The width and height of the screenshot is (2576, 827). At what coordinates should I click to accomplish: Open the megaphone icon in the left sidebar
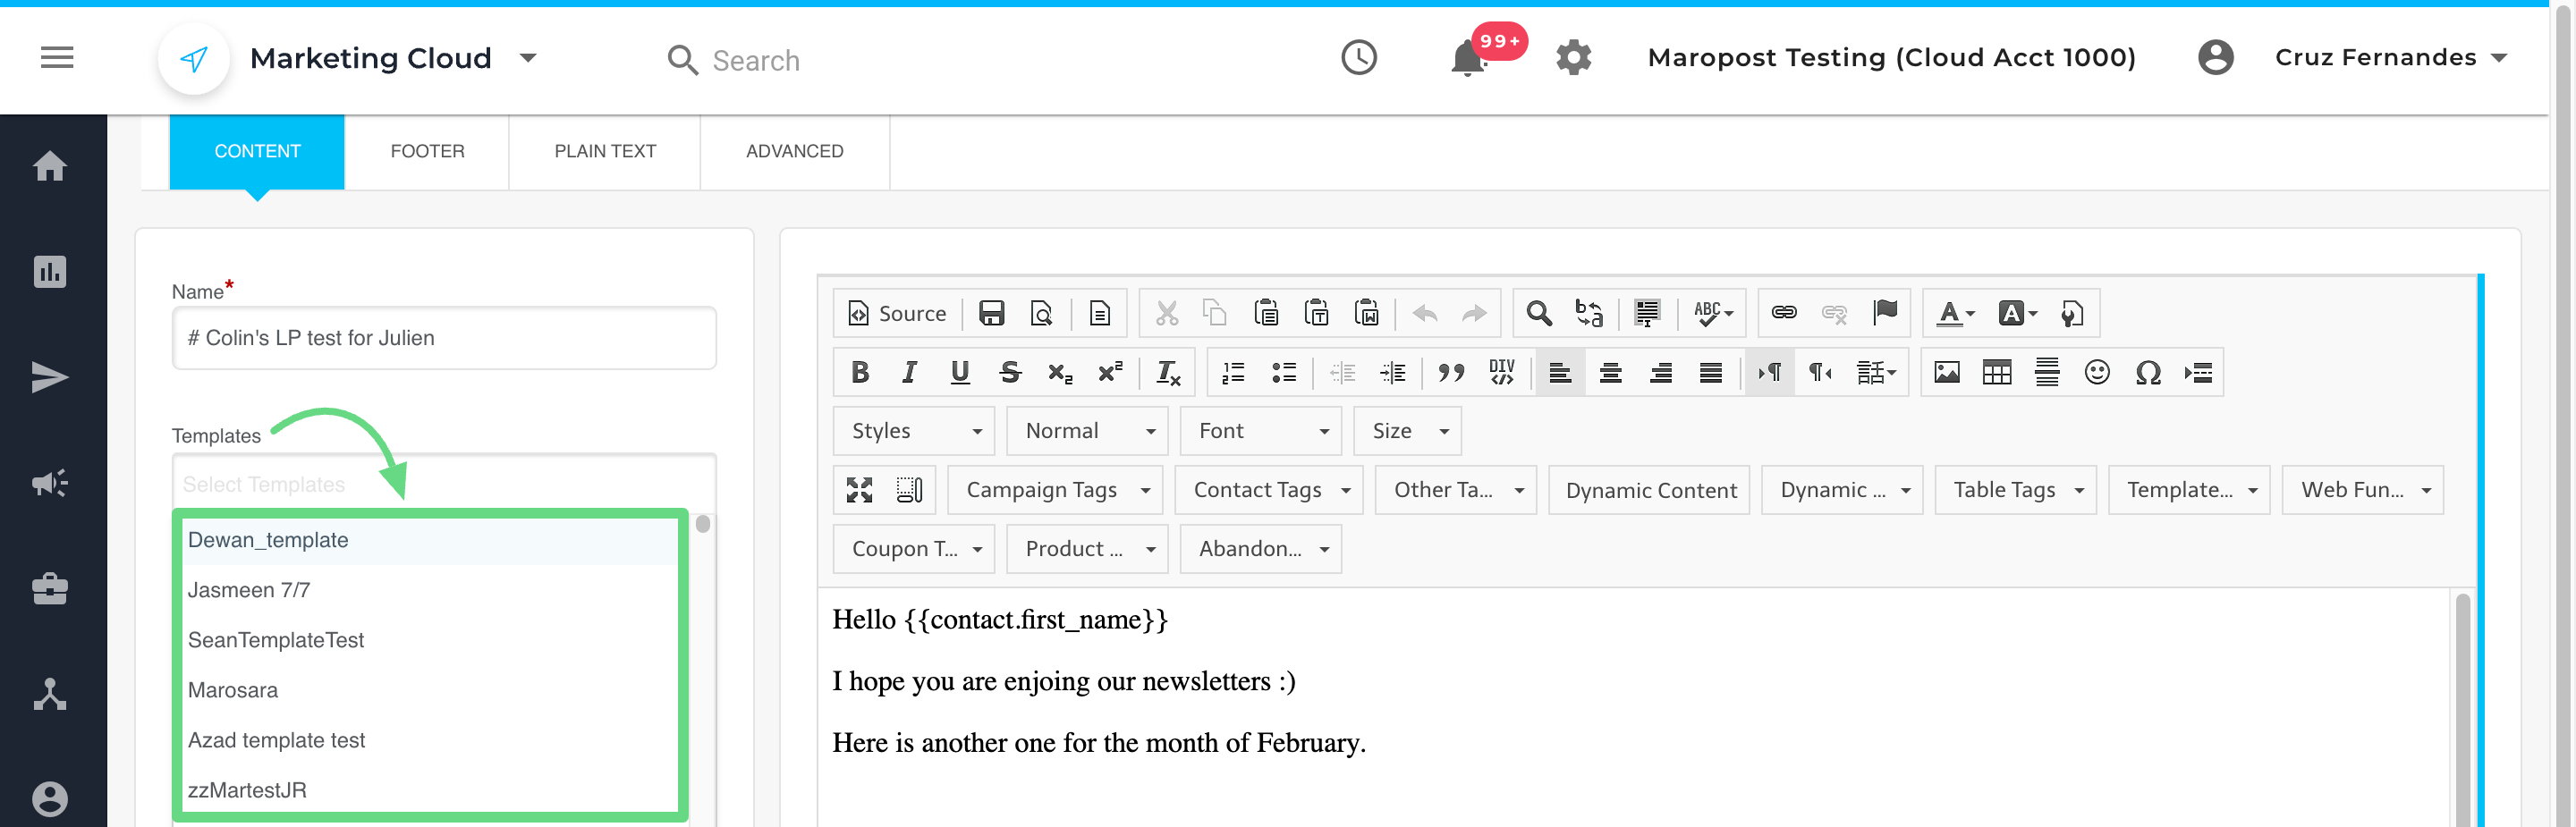[x=50, y=484]
